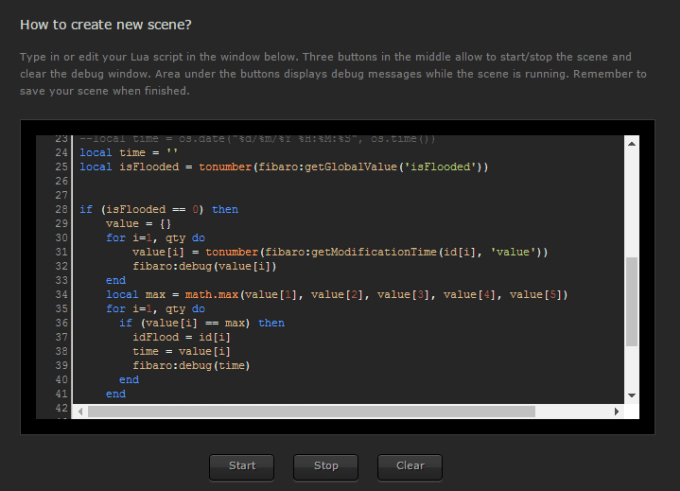
Task: Click the Start button
Action: pos(242,467)
